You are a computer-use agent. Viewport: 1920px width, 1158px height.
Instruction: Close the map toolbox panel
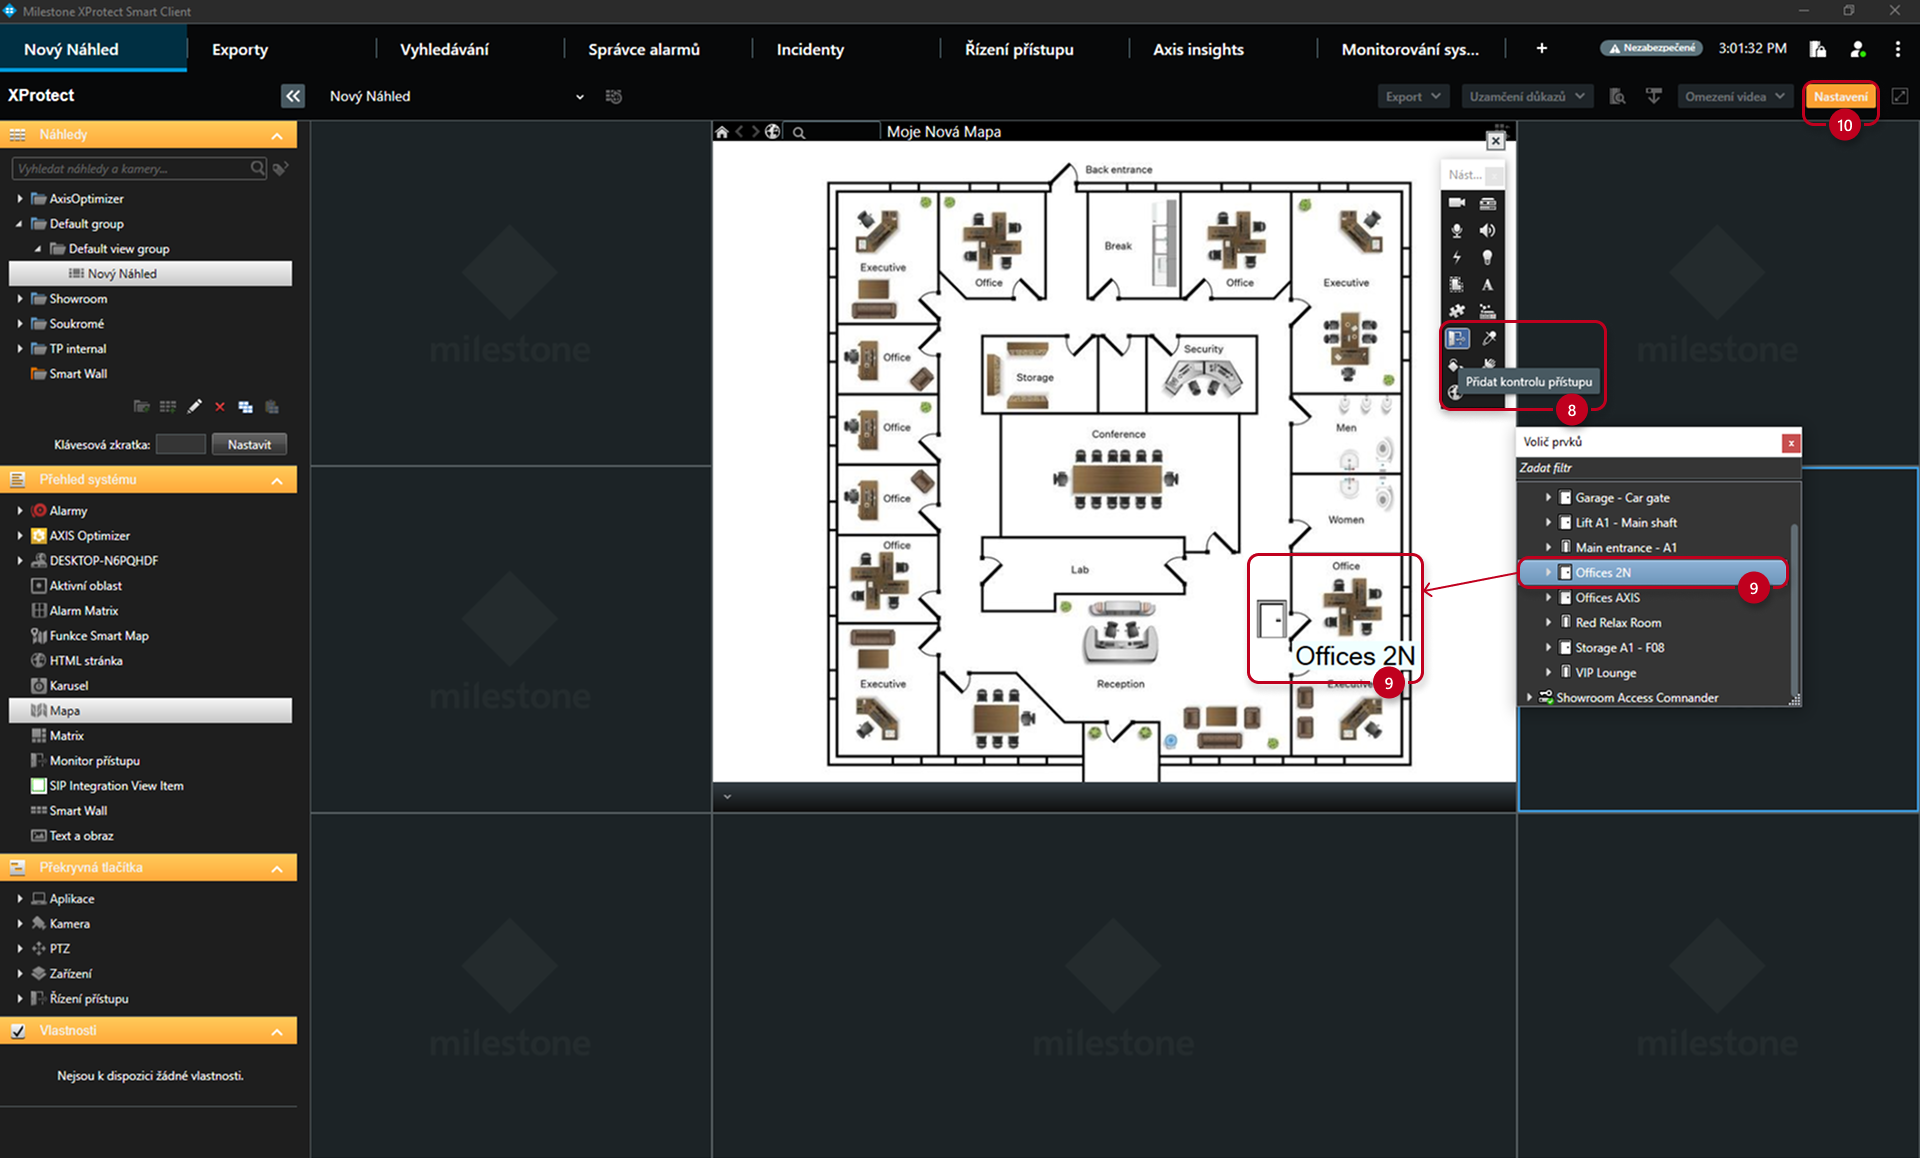[1494, 175]
